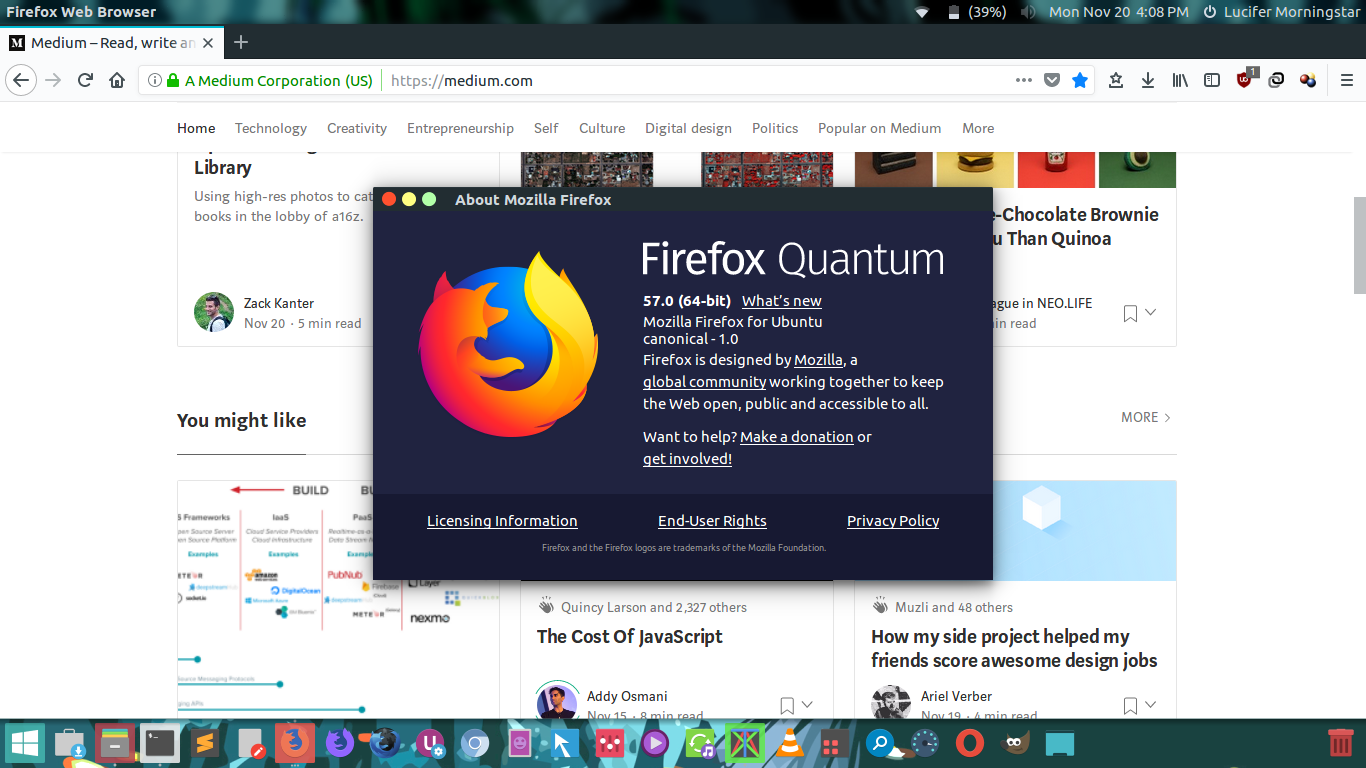
Task: Click the clap icon beside Muzli
Action: tap(880, 606)
